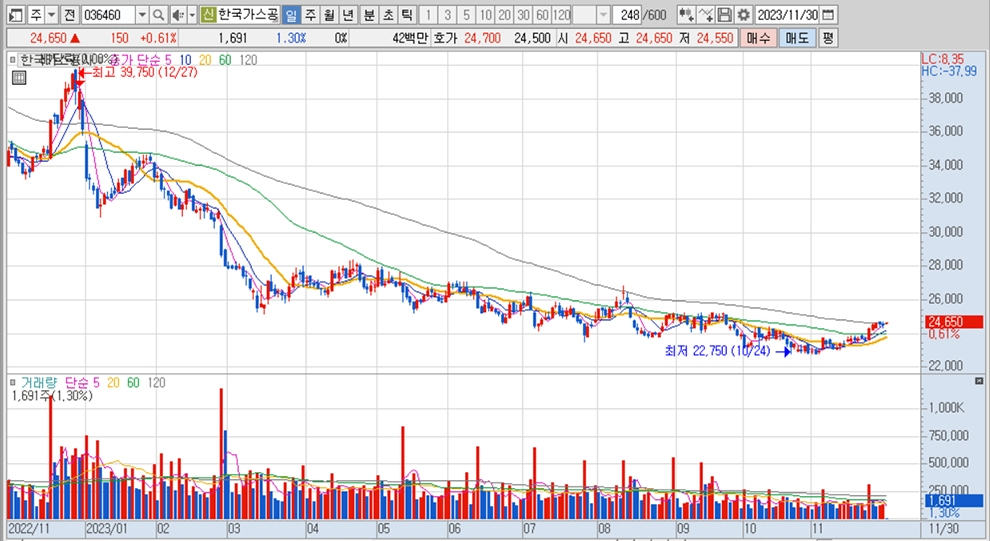This screenshot has width=990, height=541.
Task: Click the orange 20 price moving average legend
Action: coord(205,60)
